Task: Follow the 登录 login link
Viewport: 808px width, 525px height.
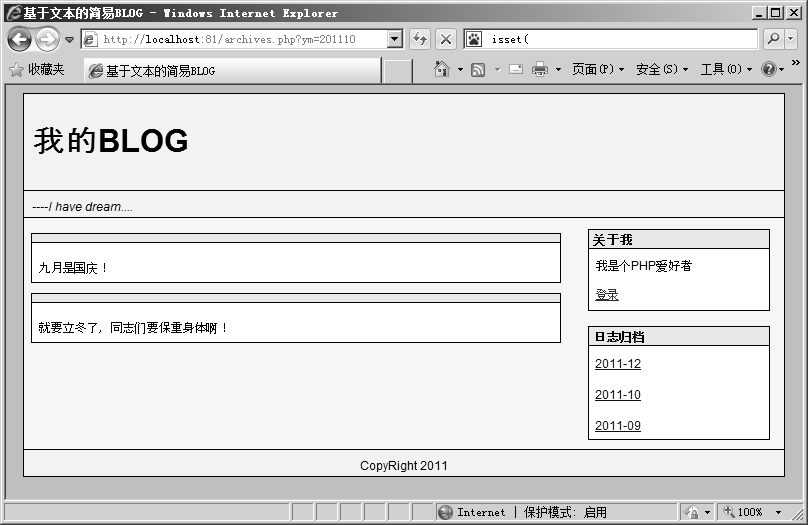Action: click(607, 295)
